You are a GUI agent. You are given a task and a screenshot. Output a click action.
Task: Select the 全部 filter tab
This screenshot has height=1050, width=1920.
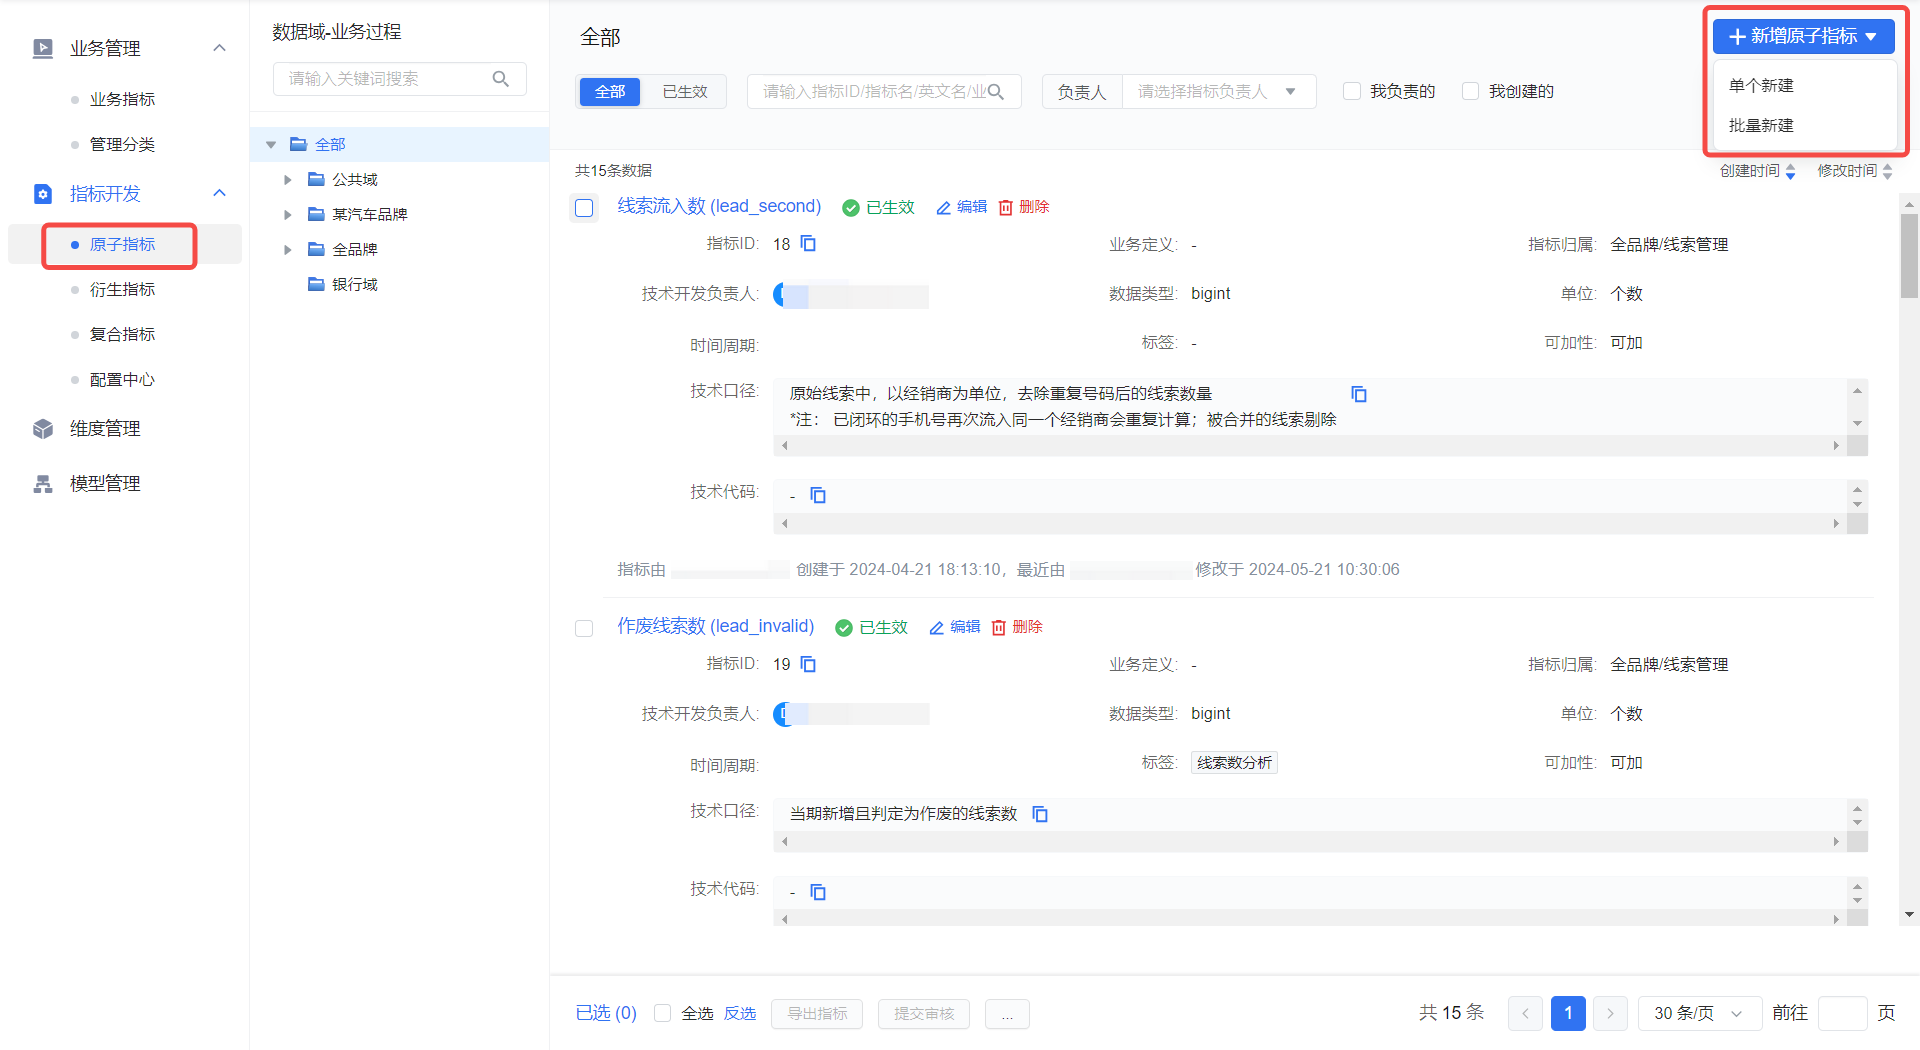[x=610, y=92]
